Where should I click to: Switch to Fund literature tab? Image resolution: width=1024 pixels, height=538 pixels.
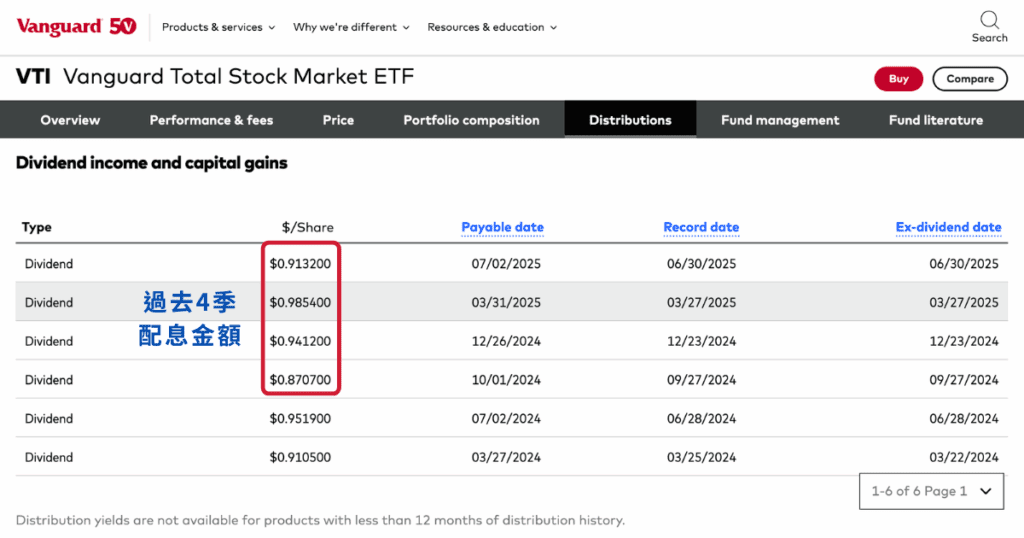936,120
